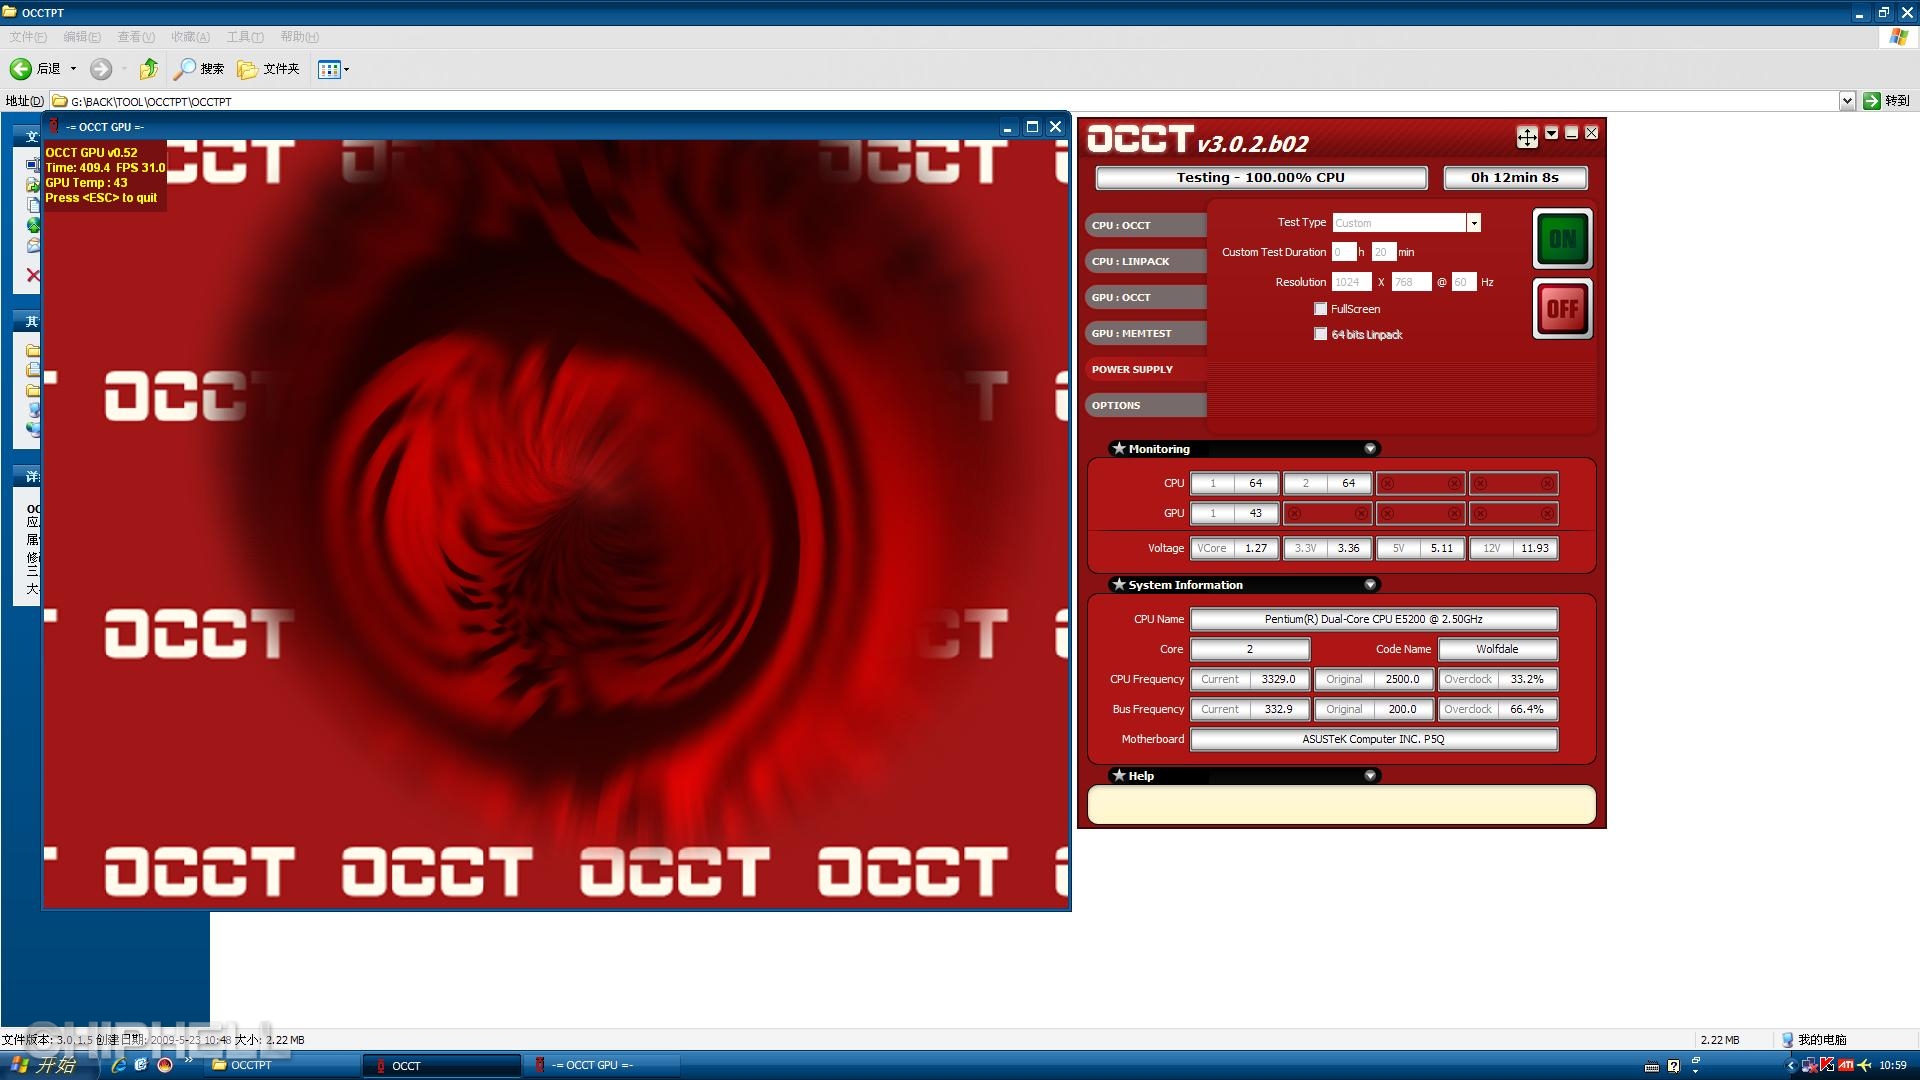This screenshot has width=1920, height=1080.
Task: Switch to OCCTPT folder taskbar button
Action: point(281,1066)
